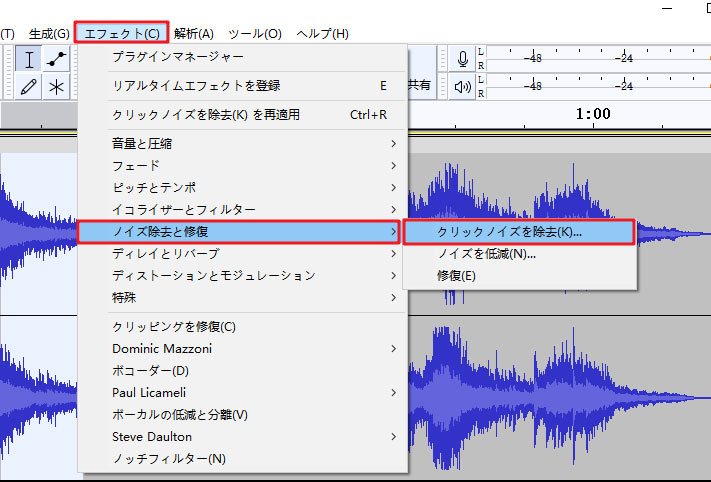Select 修復(E) in the submenu
The height and width of the screenshot is (482, 711).
coord(519,276)
